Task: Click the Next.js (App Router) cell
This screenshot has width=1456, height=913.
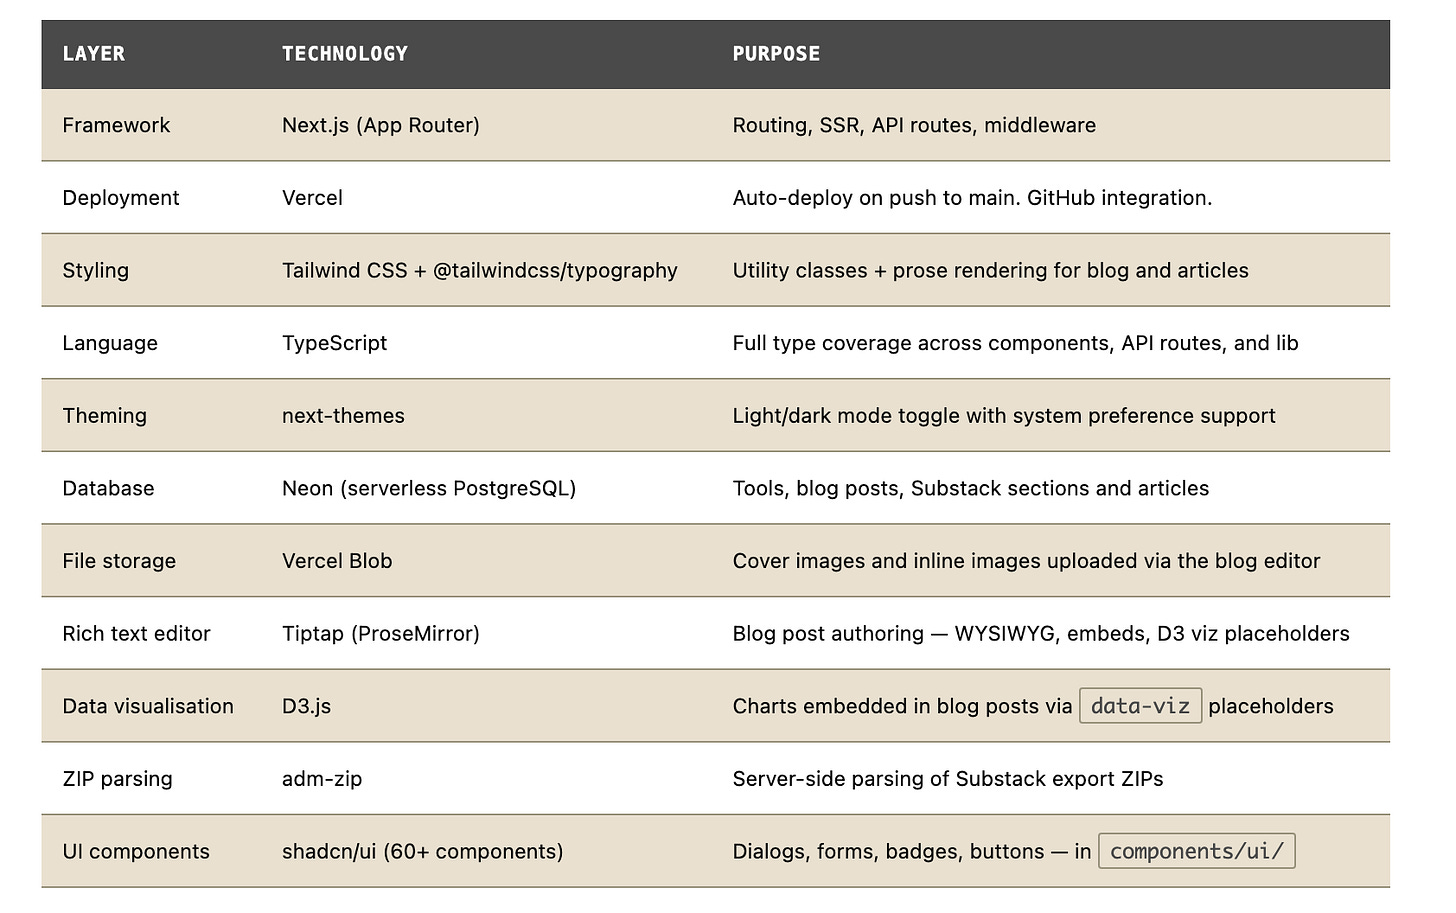Action: coord(380,125)
